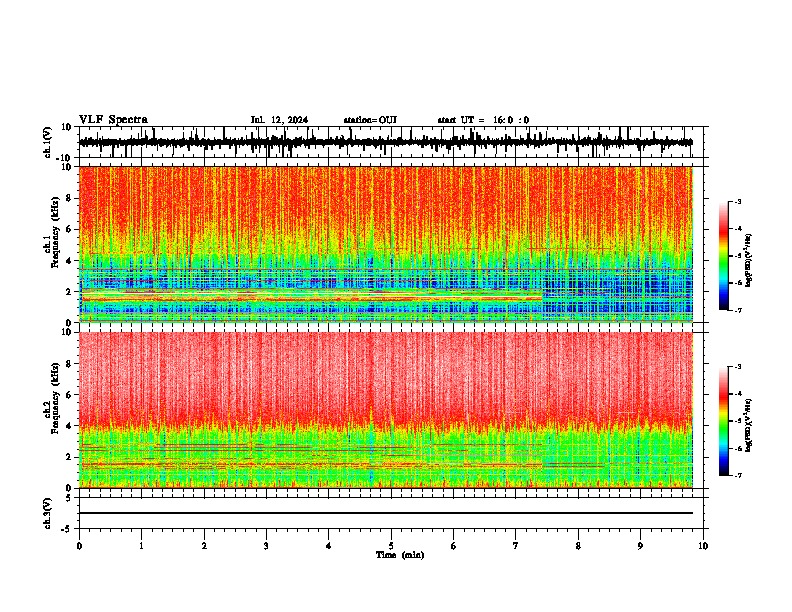The image size is (792, 612).
Task: Click the "ch.1(V)" axis label
Action: 48,142
